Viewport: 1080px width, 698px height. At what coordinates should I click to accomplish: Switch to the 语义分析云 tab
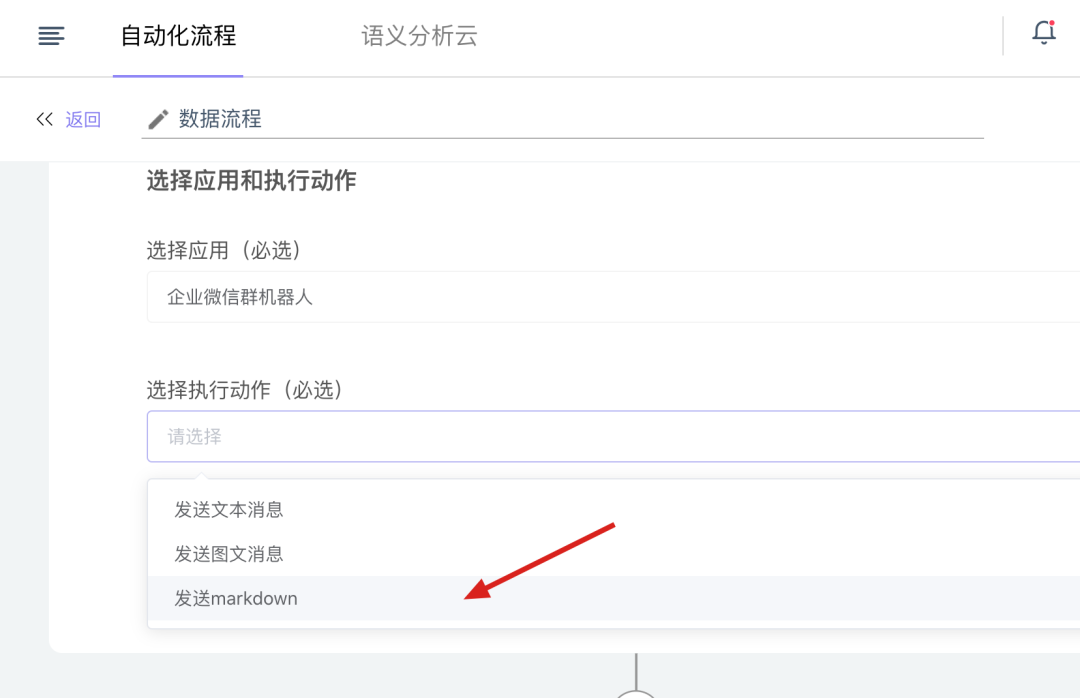click(419, 36)
